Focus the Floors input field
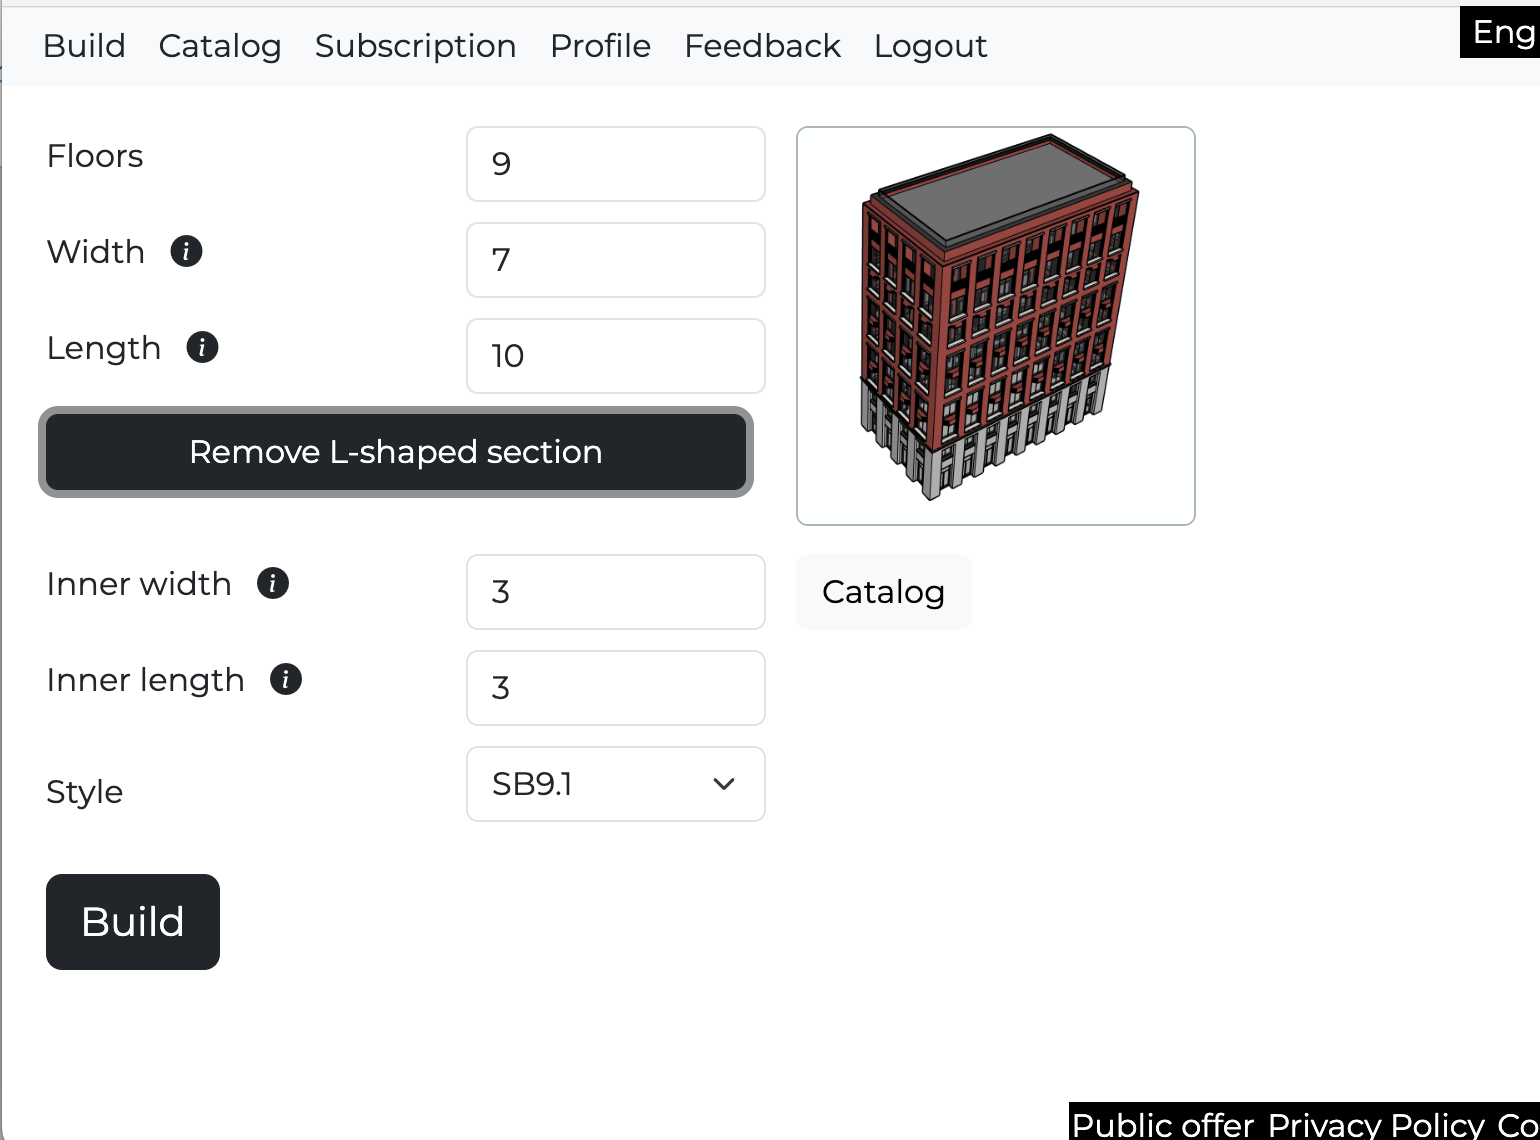Image resolution: width=1540 pixels, height=1140 pixels. tap(615, 164)
